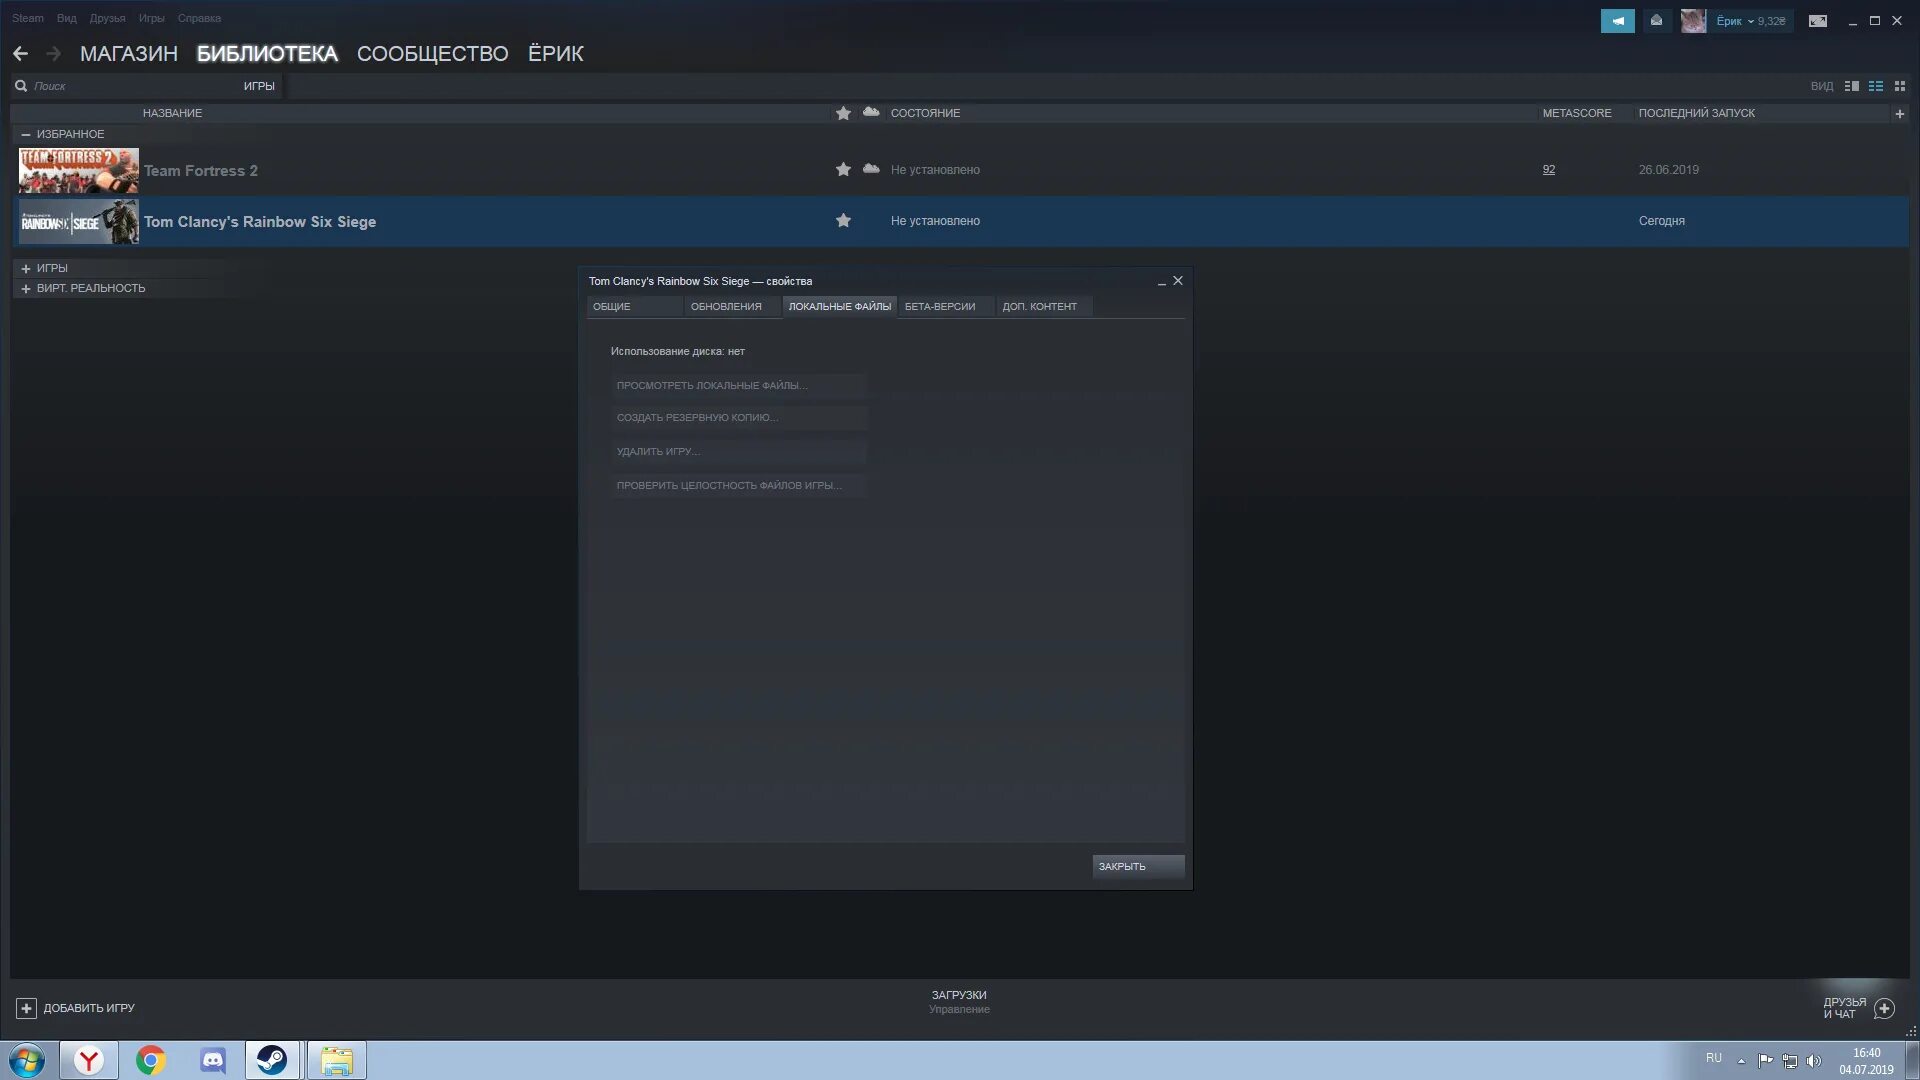
Task: Switch to grid view layout
Action: 1900,86
